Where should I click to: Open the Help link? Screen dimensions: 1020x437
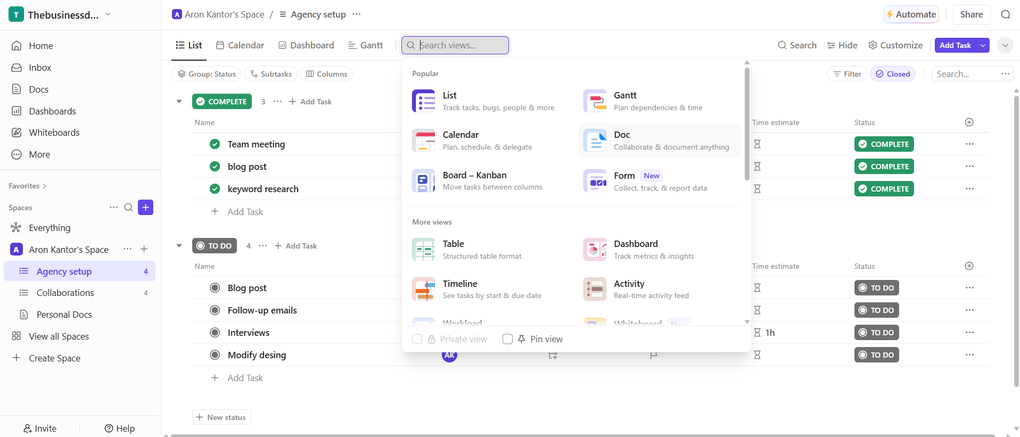coord(120,429)
